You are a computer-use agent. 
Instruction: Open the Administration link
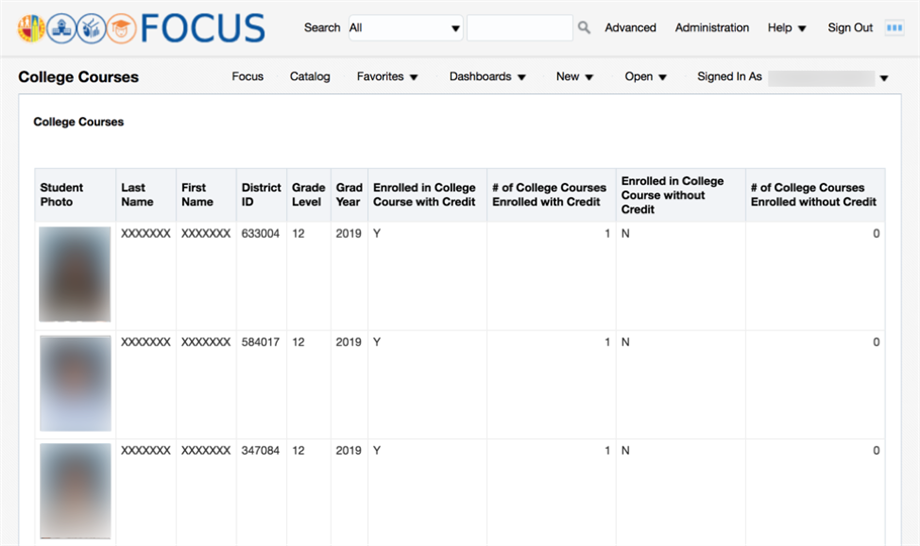tap(712, 28)
